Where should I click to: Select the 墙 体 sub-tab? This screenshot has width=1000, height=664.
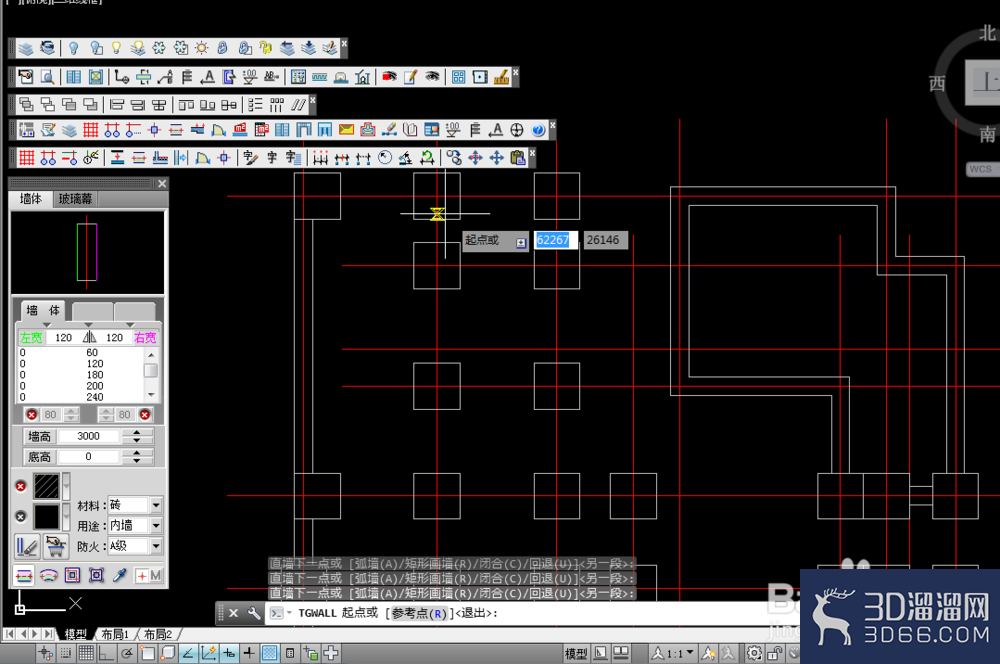(43, 311)
